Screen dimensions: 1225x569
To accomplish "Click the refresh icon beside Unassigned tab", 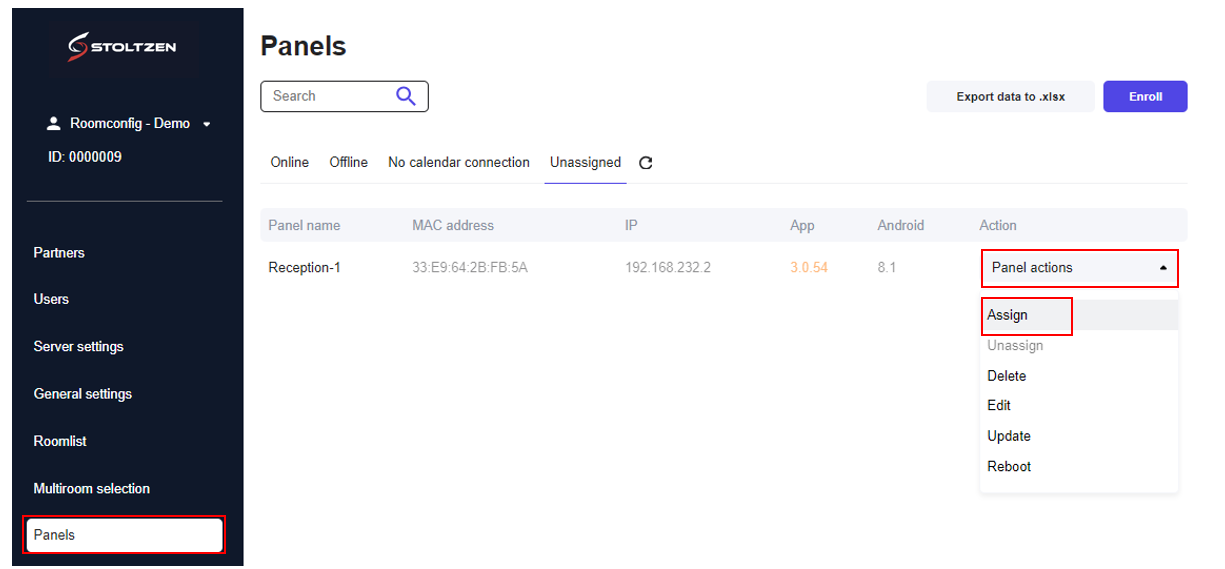I will point(646,163).
